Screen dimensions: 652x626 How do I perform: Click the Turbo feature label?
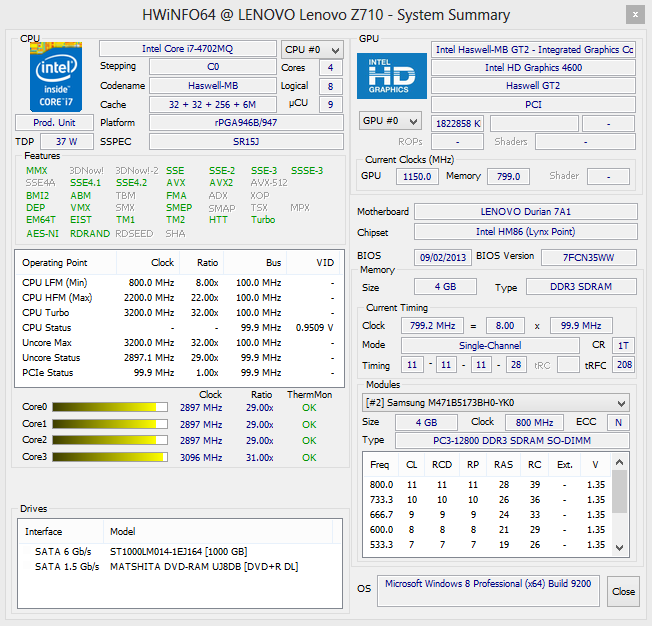[x=263, y=220]
